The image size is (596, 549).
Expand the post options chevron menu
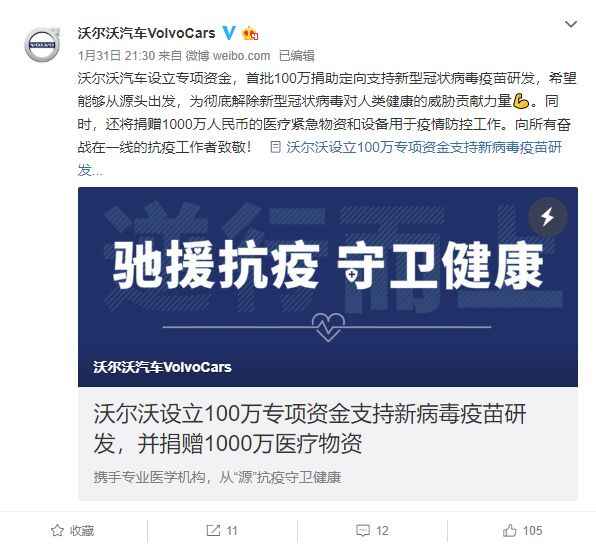(571, 24)
